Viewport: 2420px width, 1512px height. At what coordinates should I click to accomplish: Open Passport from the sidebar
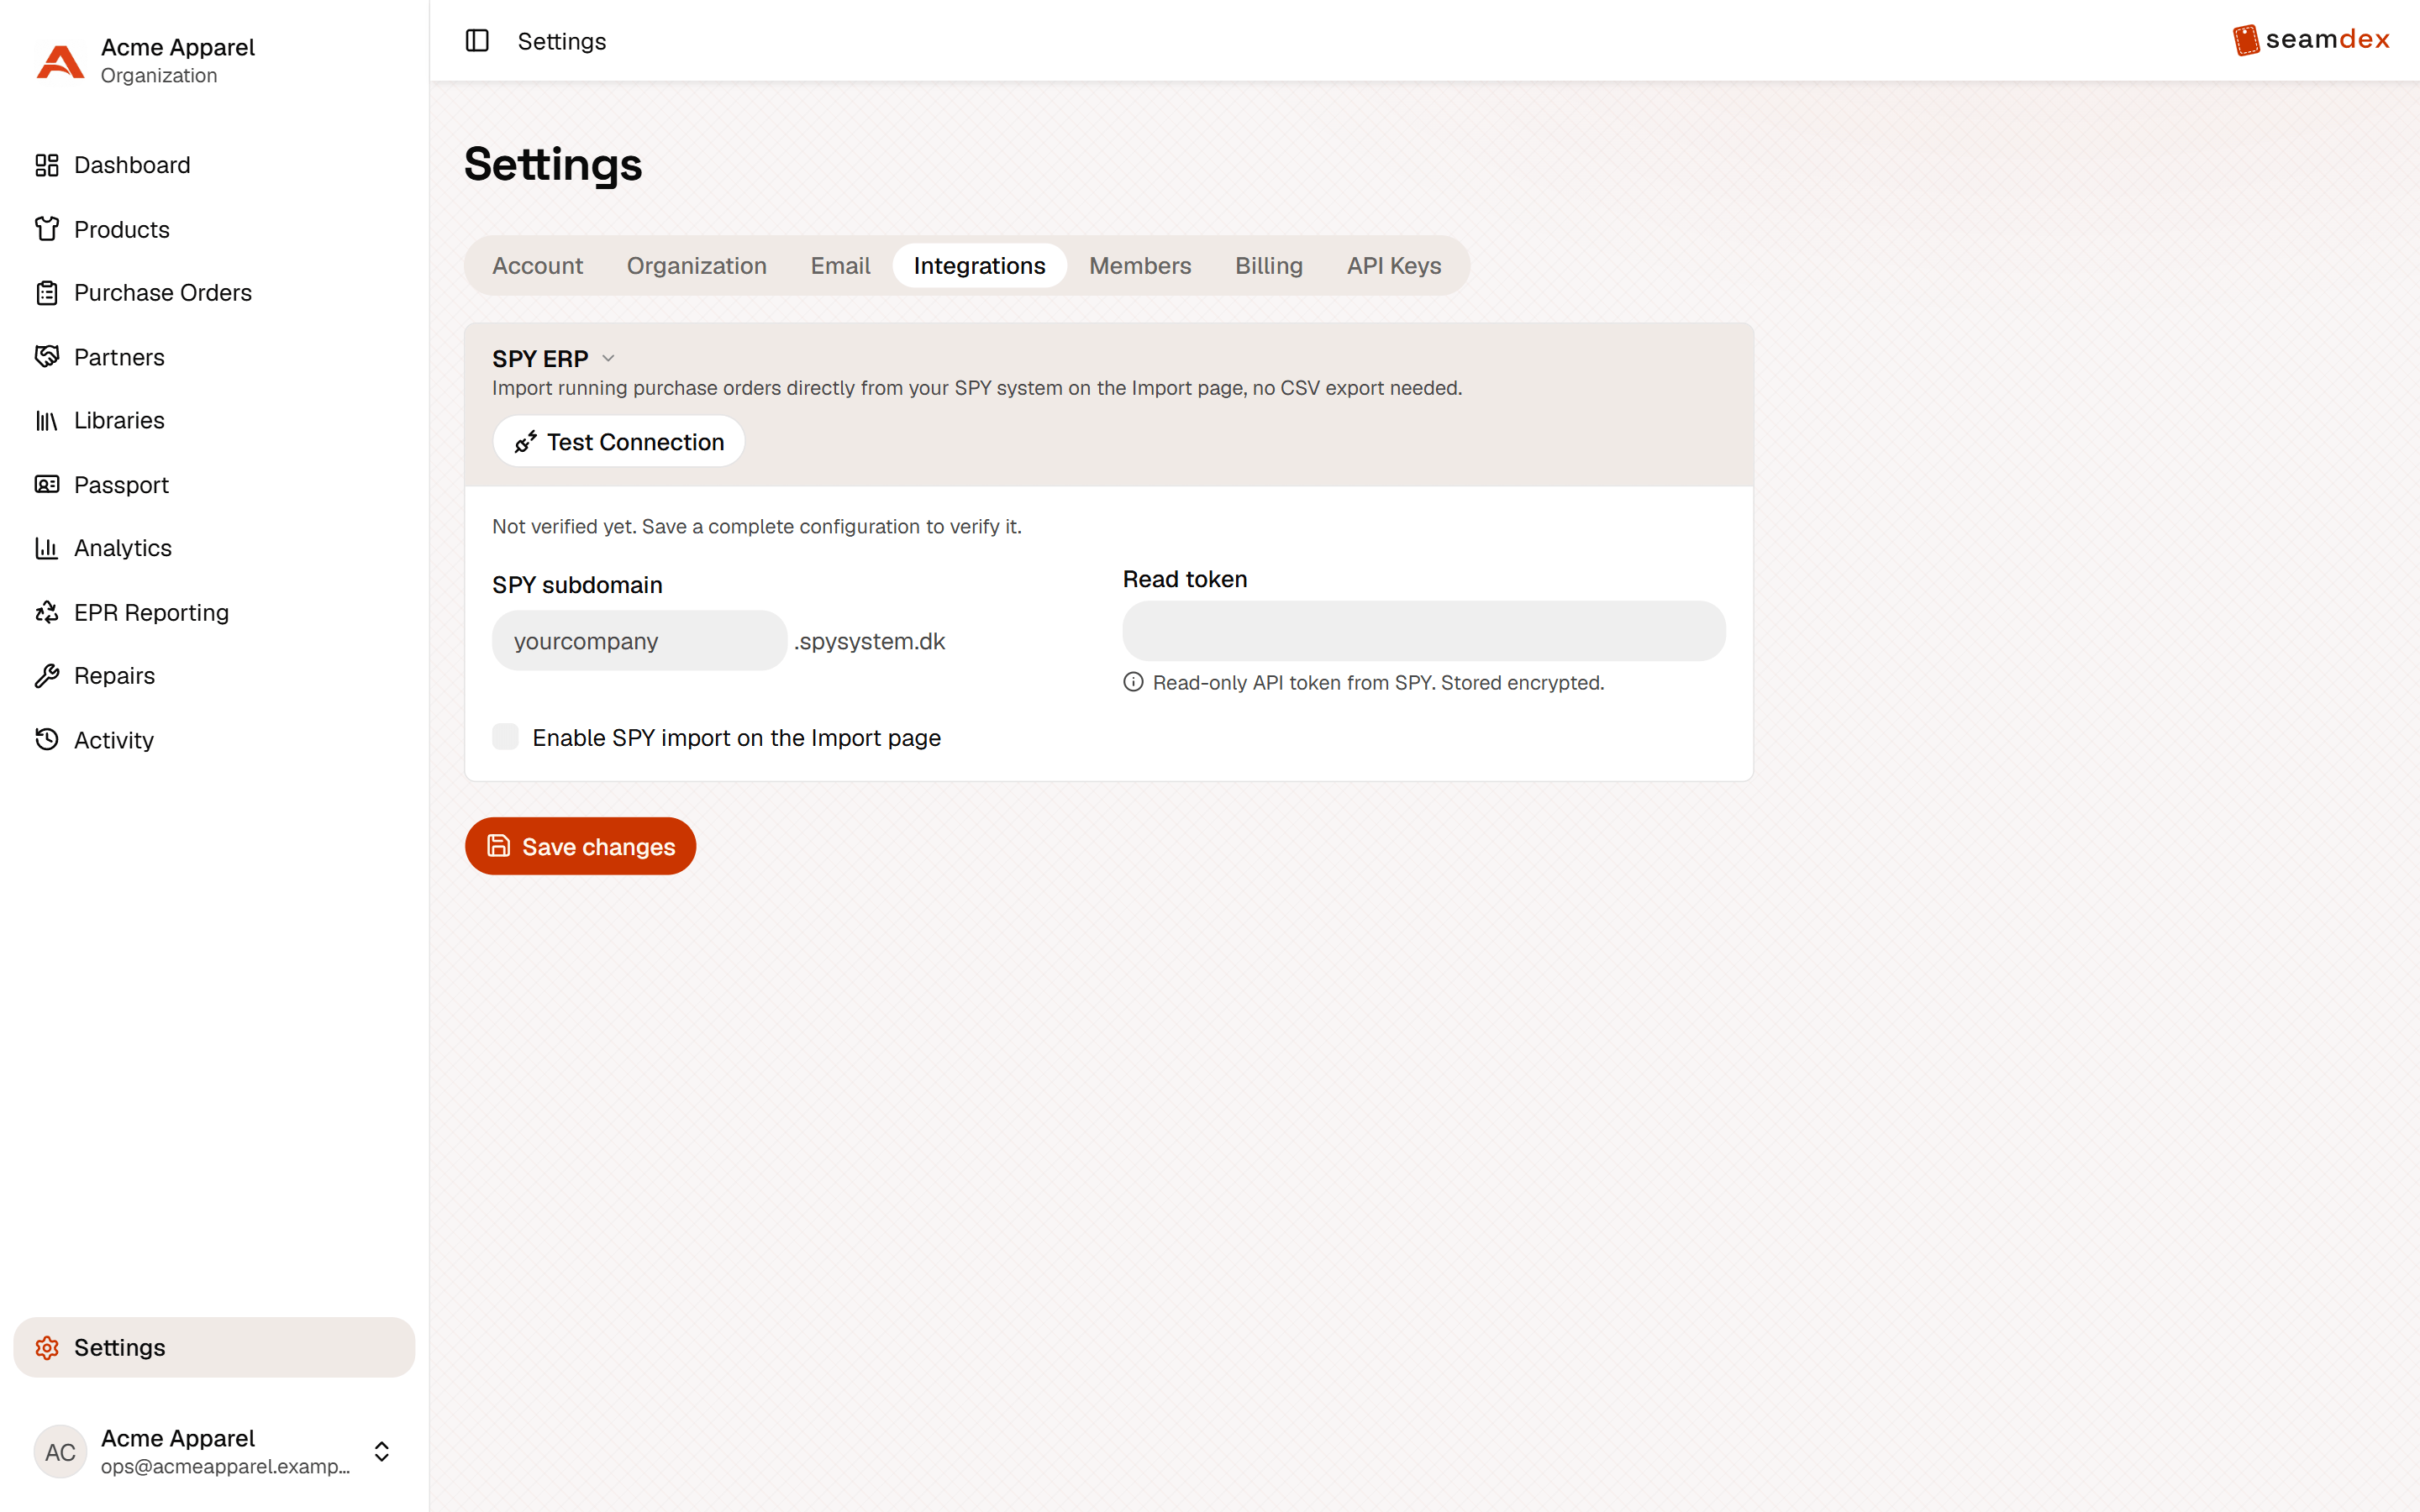[214, 484]
